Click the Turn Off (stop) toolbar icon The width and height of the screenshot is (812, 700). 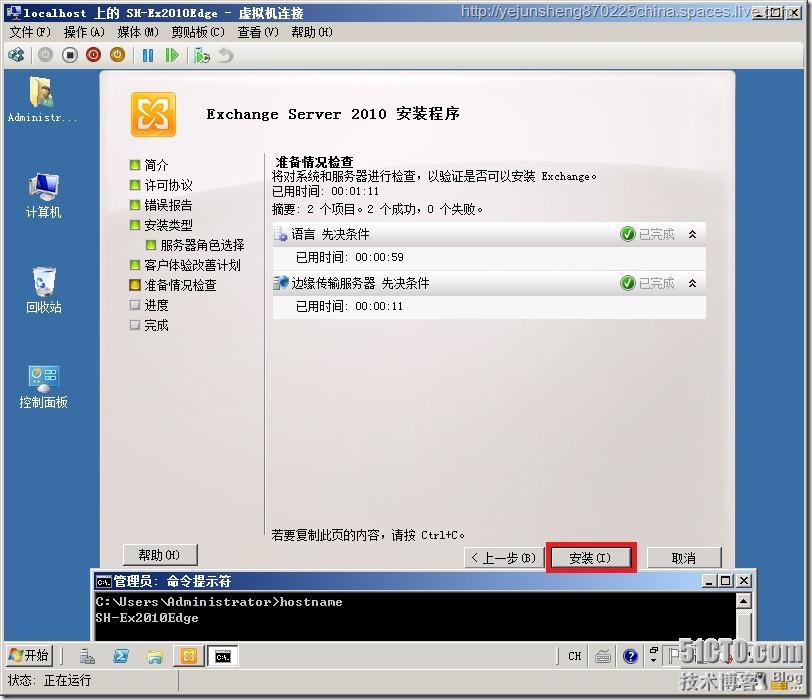pyautogui.click(x=70, y=55)
